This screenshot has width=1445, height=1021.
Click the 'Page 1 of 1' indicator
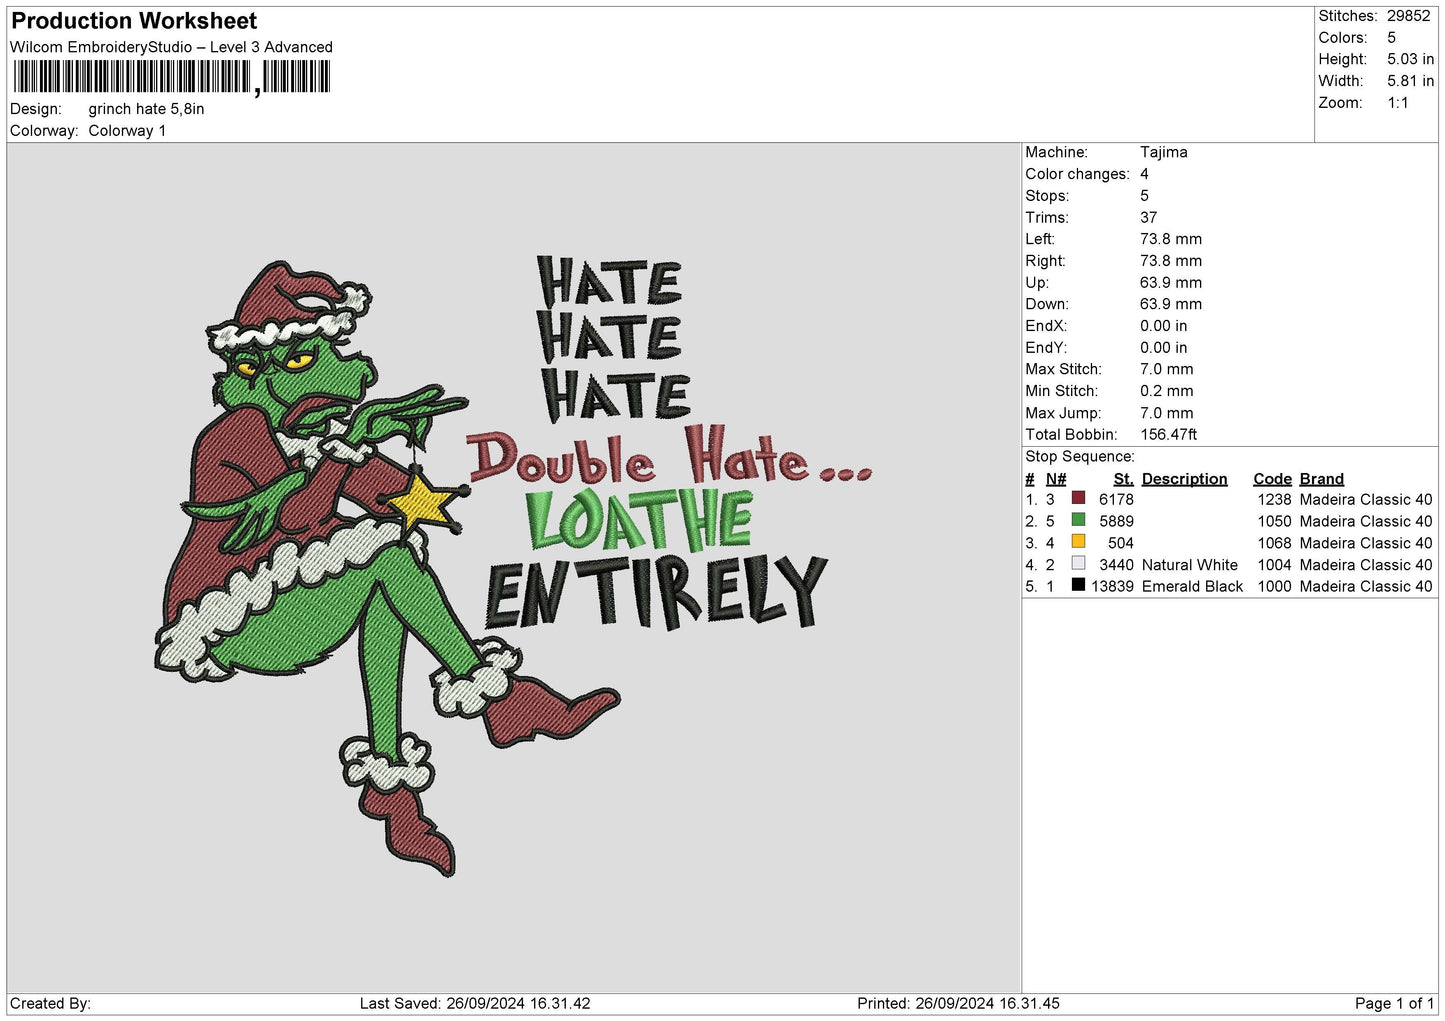coord(1394,1003)
